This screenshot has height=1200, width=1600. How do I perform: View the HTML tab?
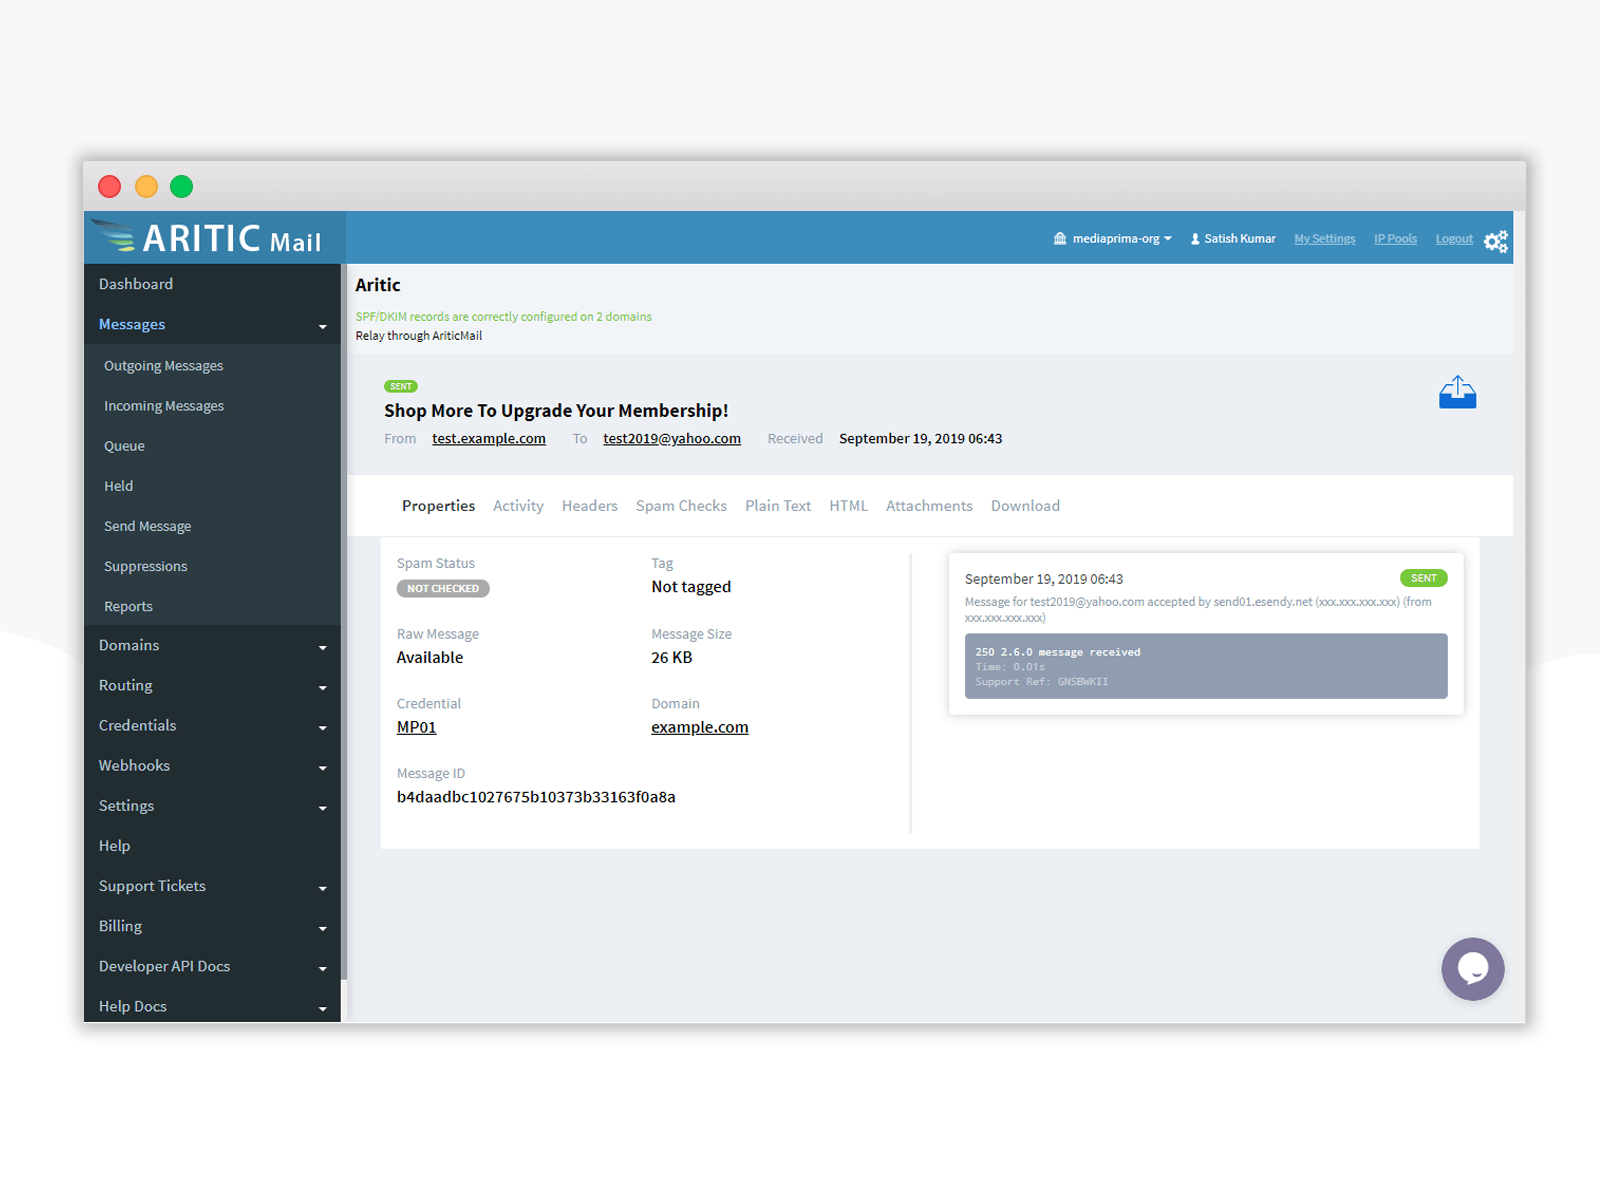848,506
